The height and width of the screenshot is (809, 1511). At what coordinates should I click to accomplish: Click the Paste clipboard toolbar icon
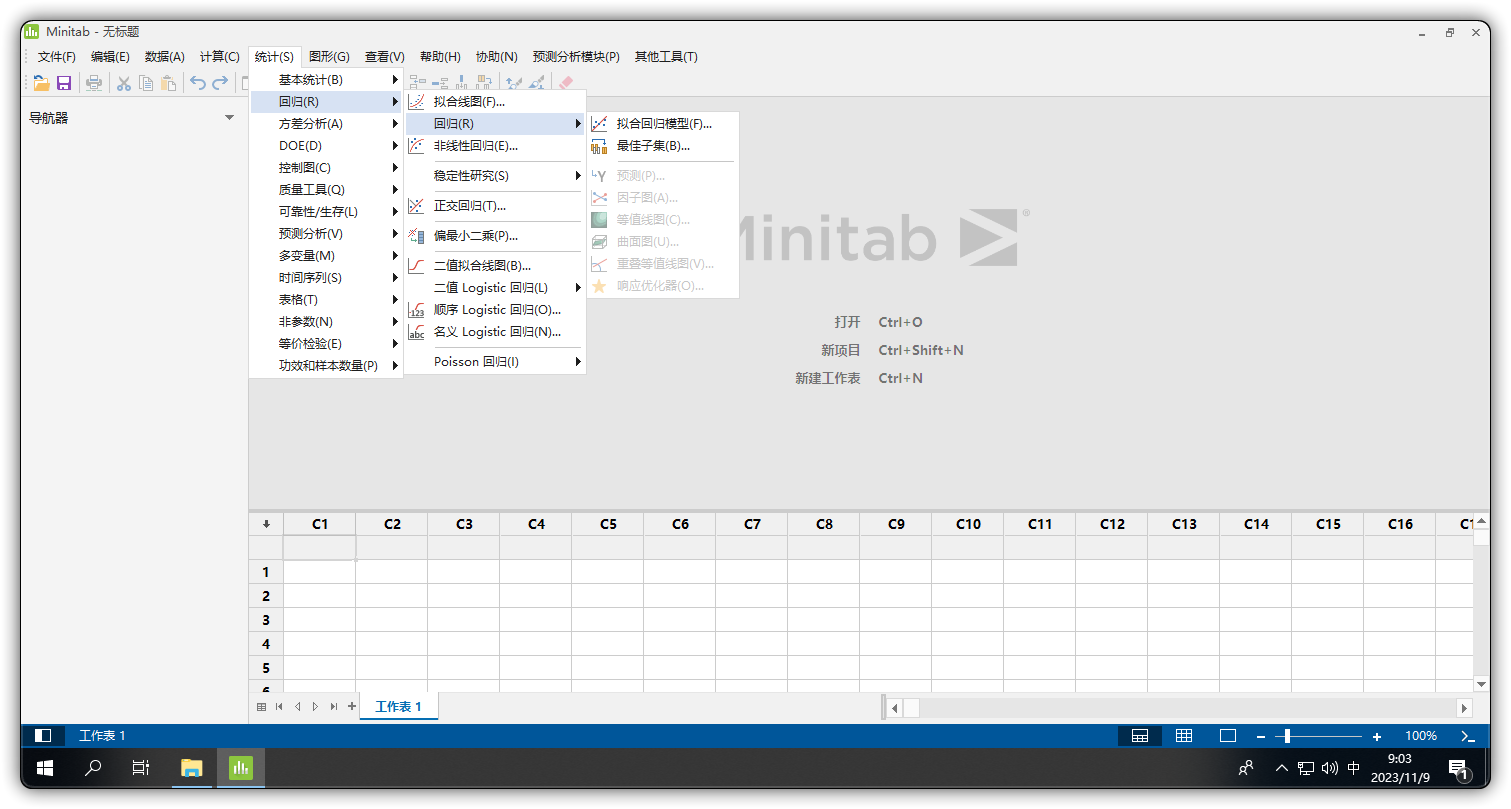[168, 84]
